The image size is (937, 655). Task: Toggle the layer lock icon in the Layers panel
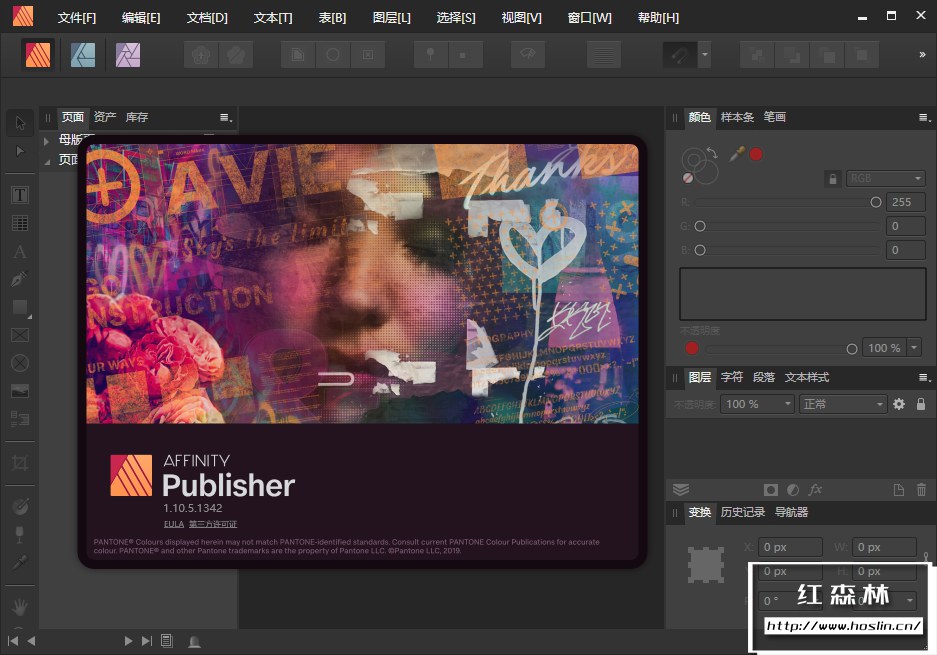921,404
